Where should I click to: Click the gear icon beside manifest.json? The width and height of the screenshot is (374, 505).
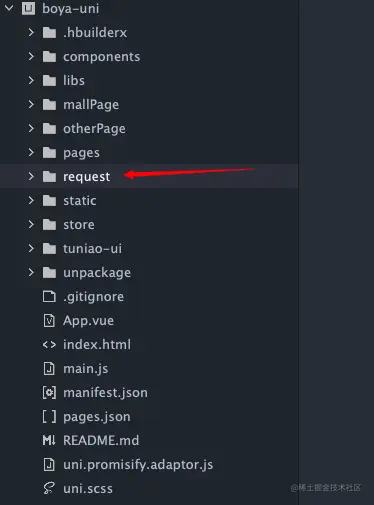pyautogui.click(x=49, y=393)
